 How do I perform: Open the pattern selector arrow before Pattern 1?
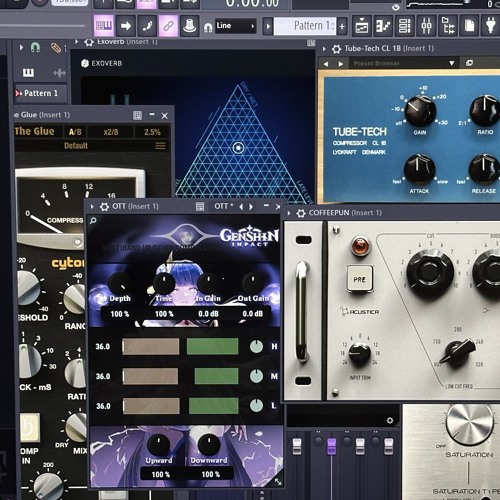(268, 26)
